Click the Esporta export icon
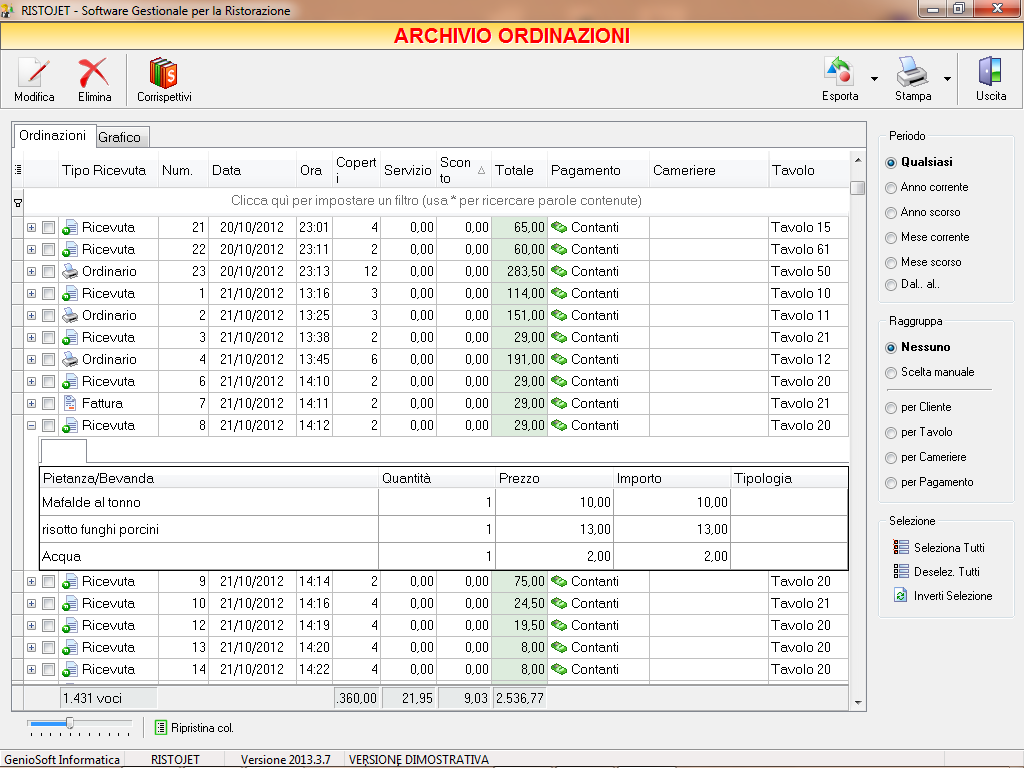 click(x=840, y=72)
